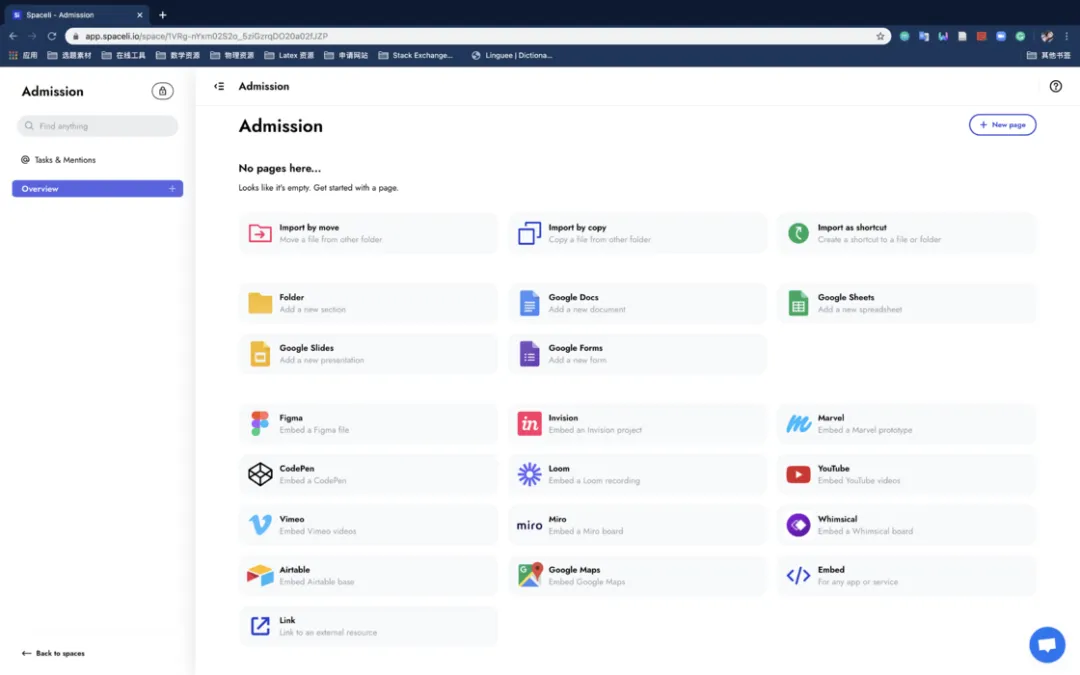The width and height of the screenshot is (1080, 675).
Task: Go back in browser history
Action: point(13,36)
